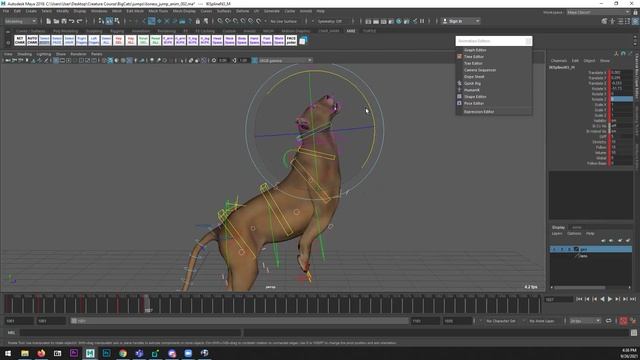Toggle visibility box of the geo layer
Viewport: 640px width, 360px height.
(x=554, y=249)
